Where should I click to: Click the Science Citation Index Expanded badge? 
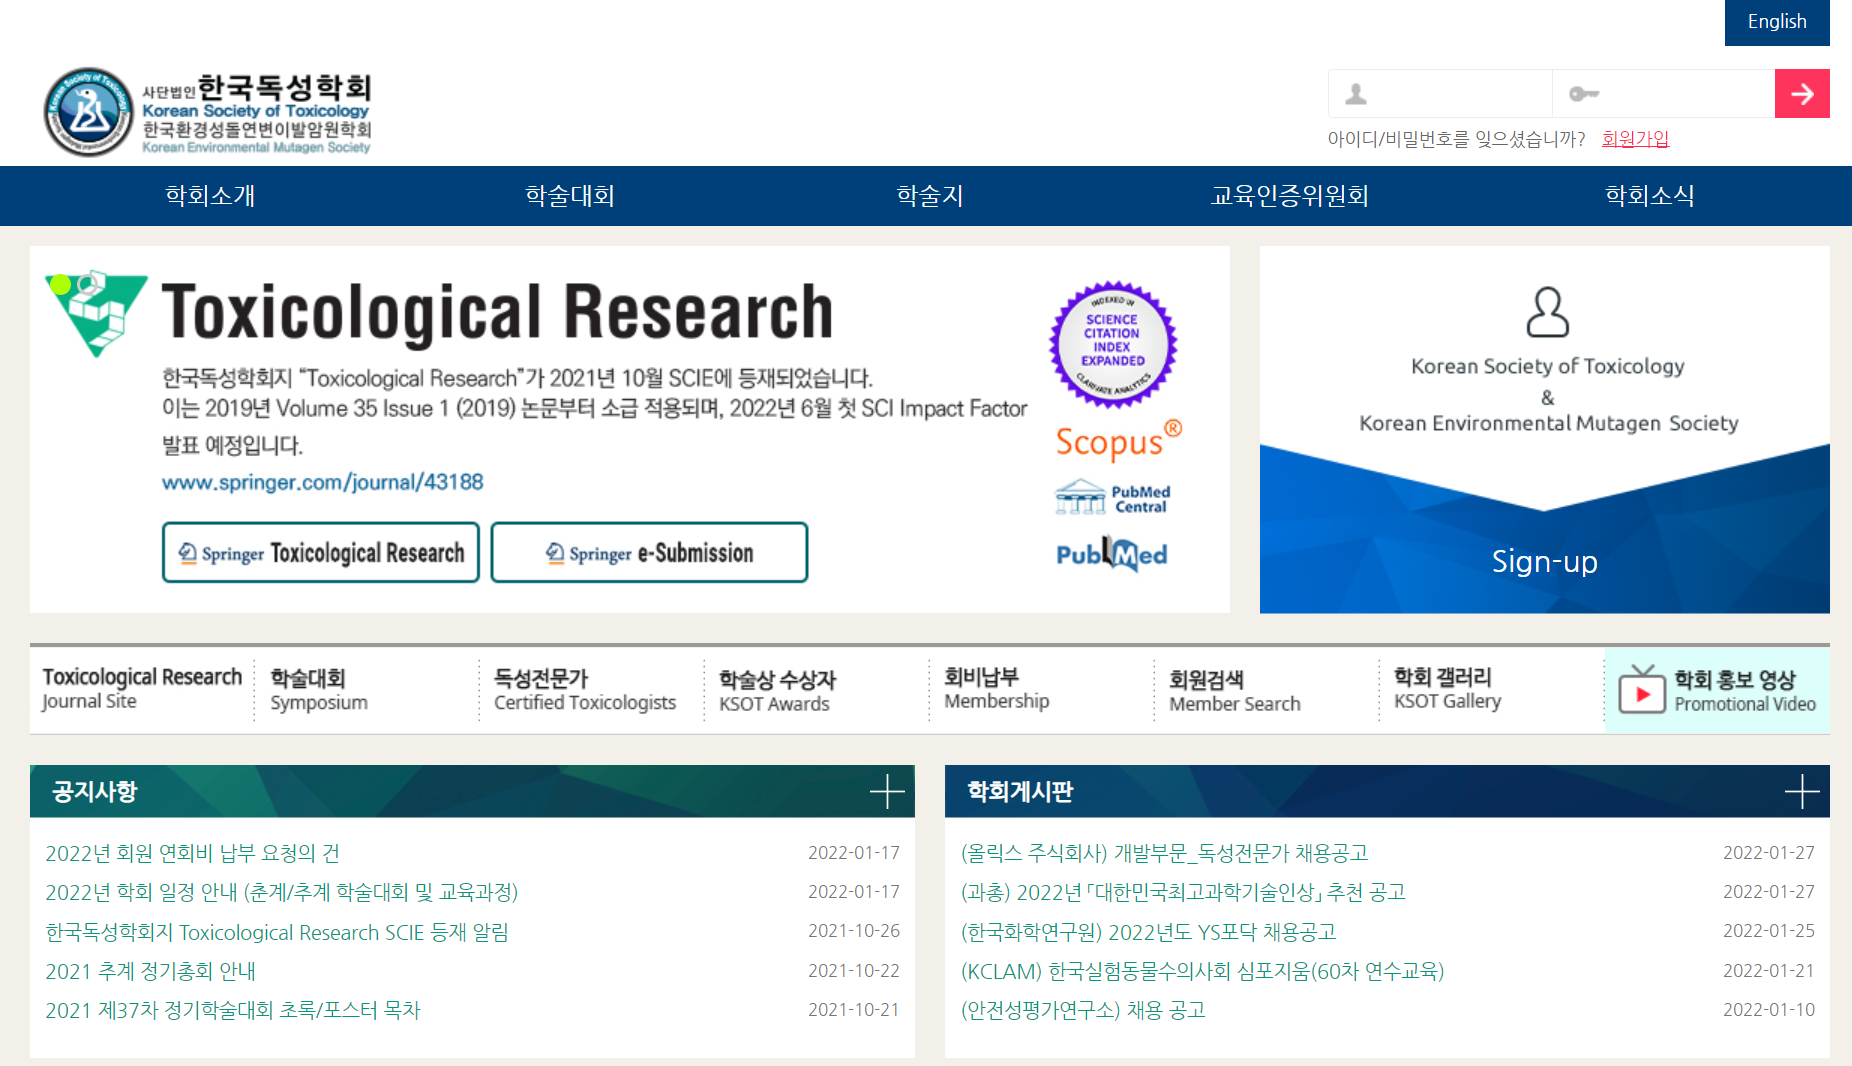[1112, 343]
